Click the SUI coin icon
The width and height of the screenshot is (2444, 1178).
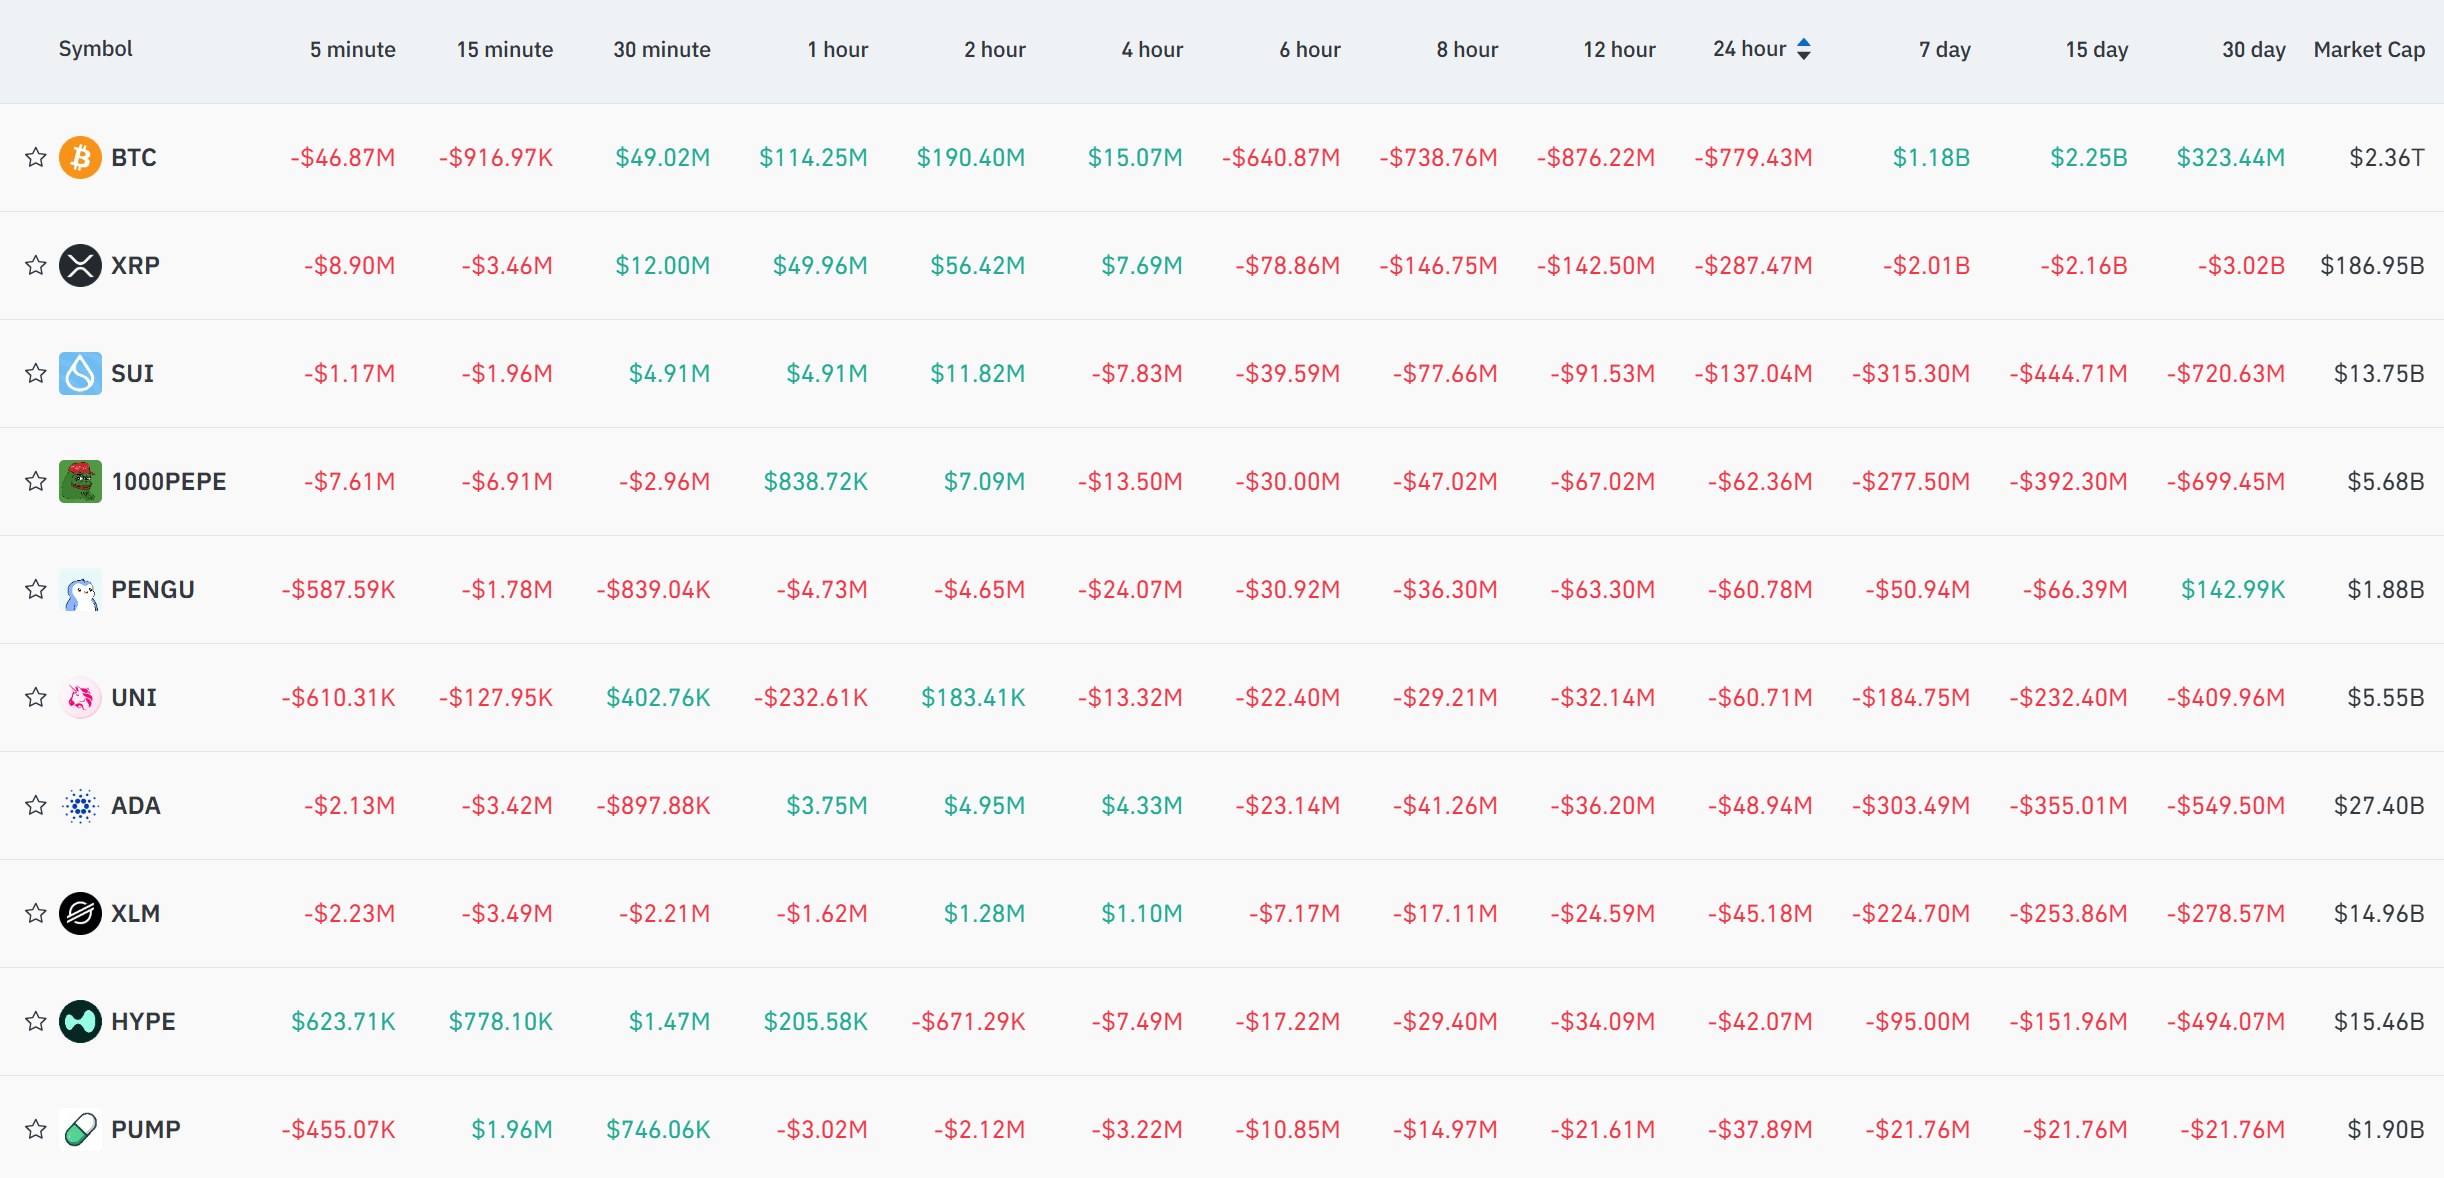tap(80, 373)
